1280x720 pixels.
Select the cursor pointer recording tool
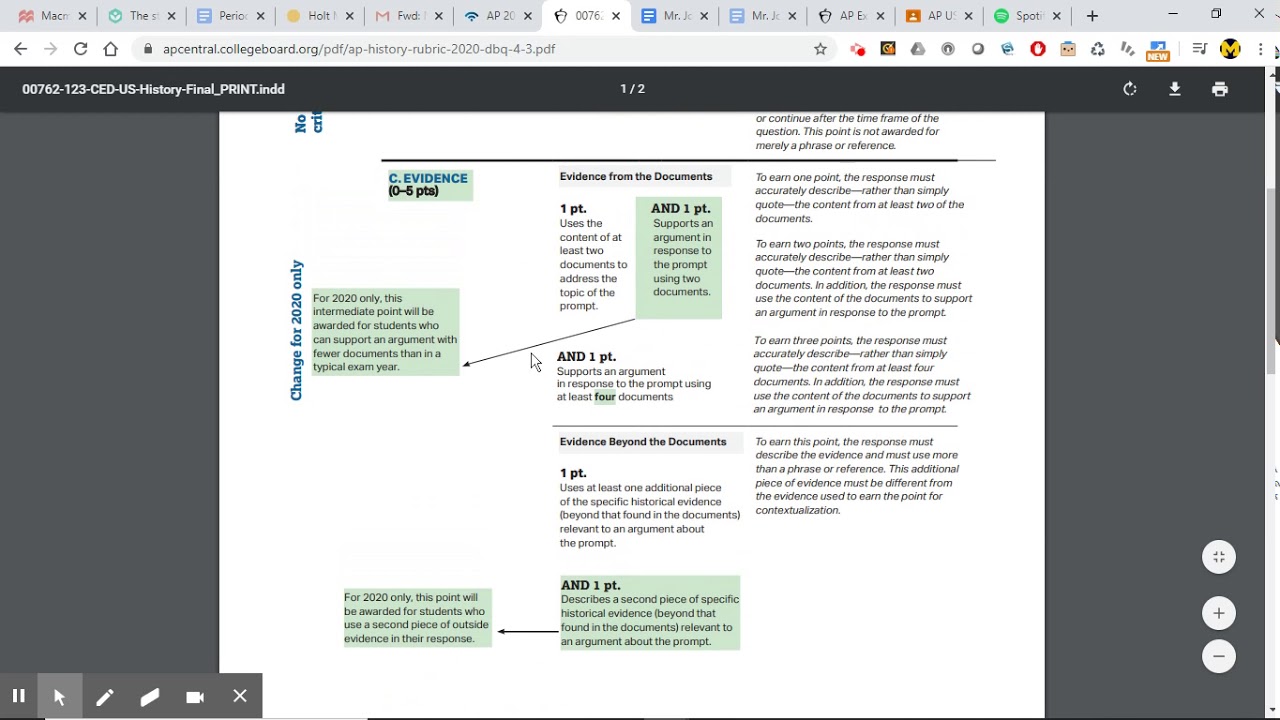click(x=60, y=696)
